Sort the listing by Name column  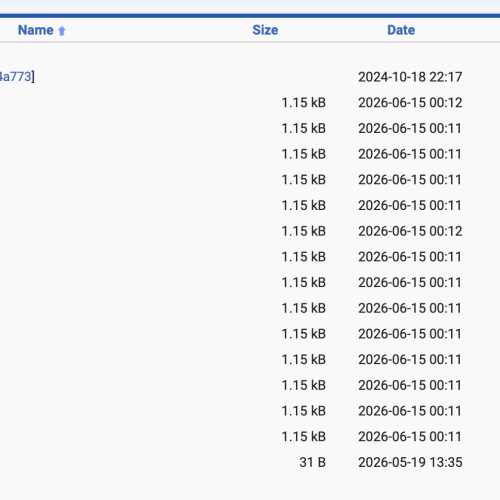click(35, 30)
